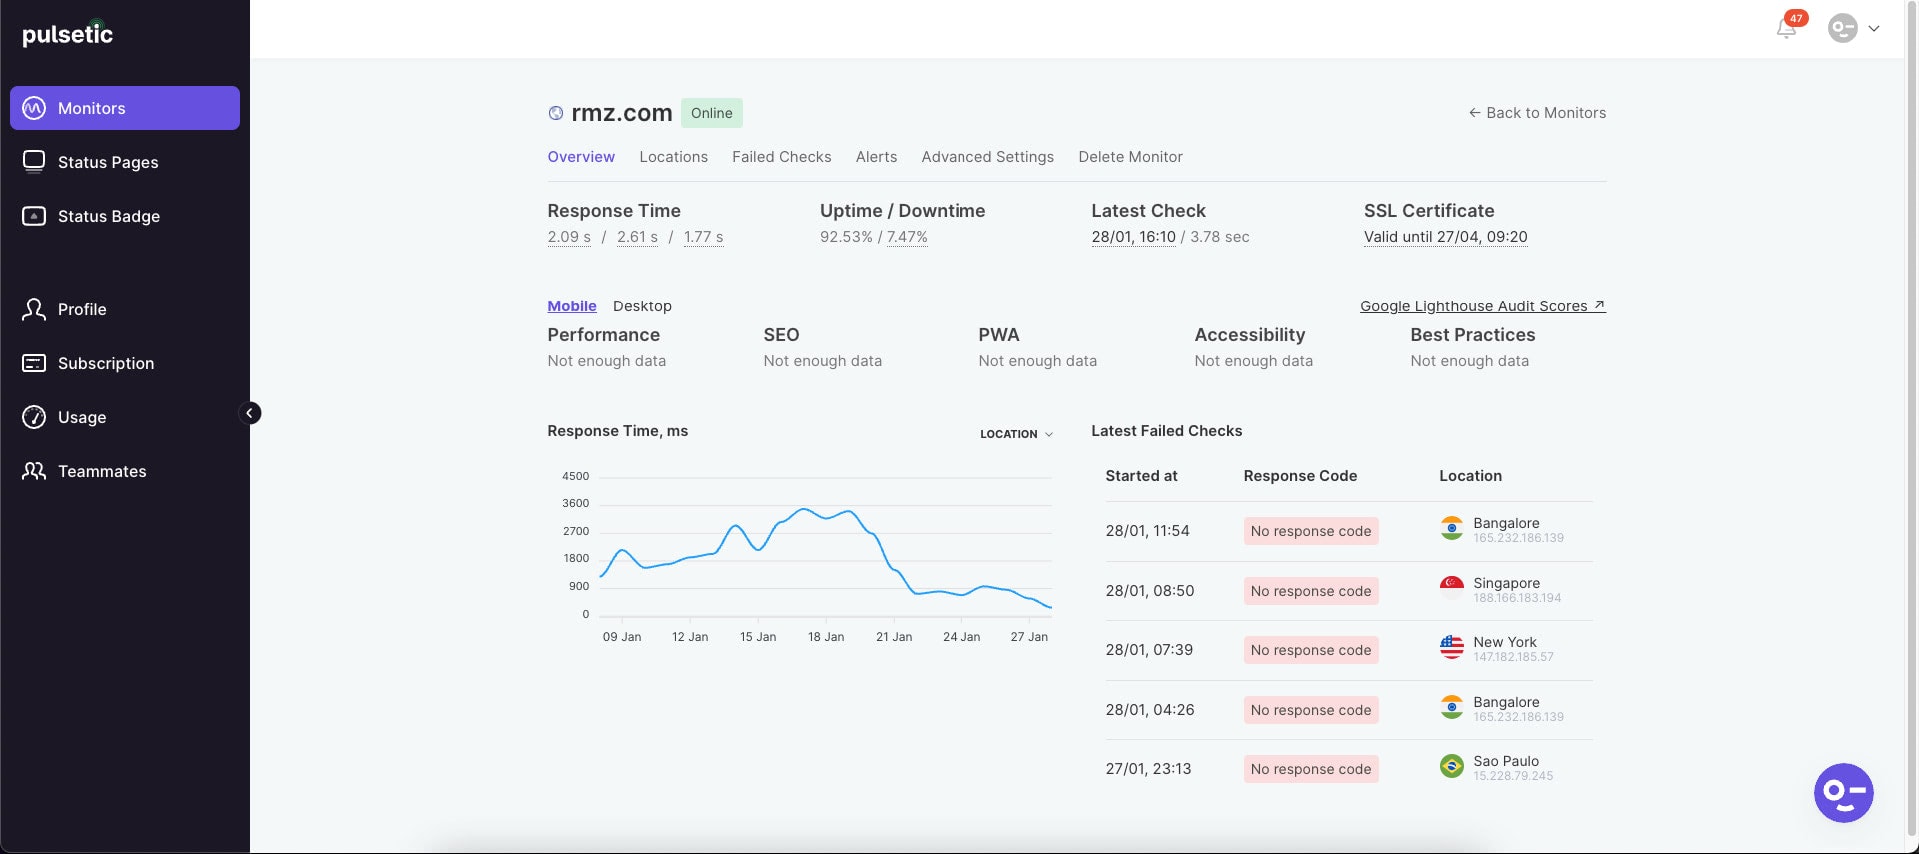Click SSL Valid until 27/04, 09:20

click(x=1445, y=237)
